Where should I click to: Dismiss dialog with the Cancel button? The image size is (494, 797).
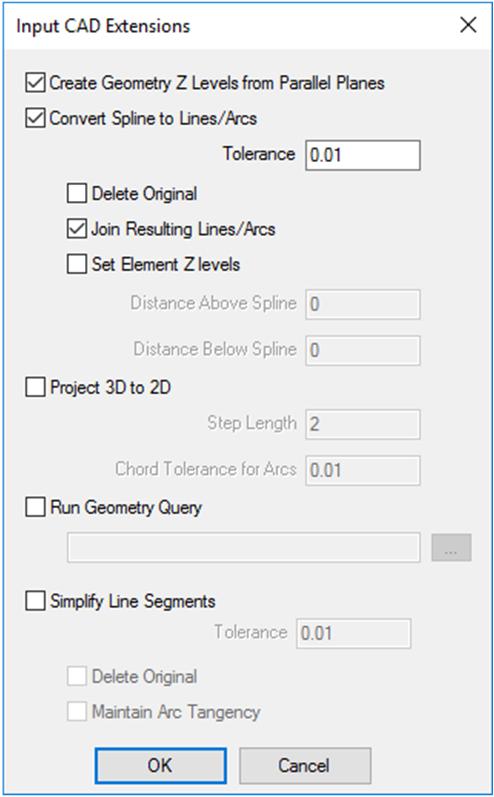point(305,765)
